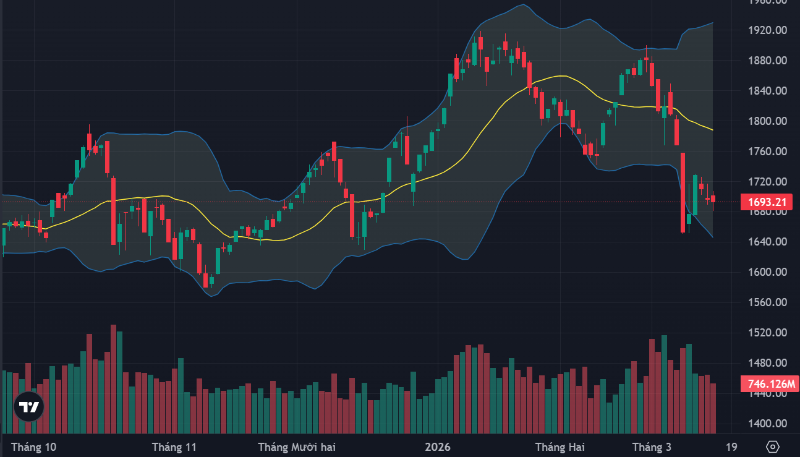Viewport: 800px width, 457px height.
Task: Click the 19 date marker on time axis
Action: pos(732,446)
